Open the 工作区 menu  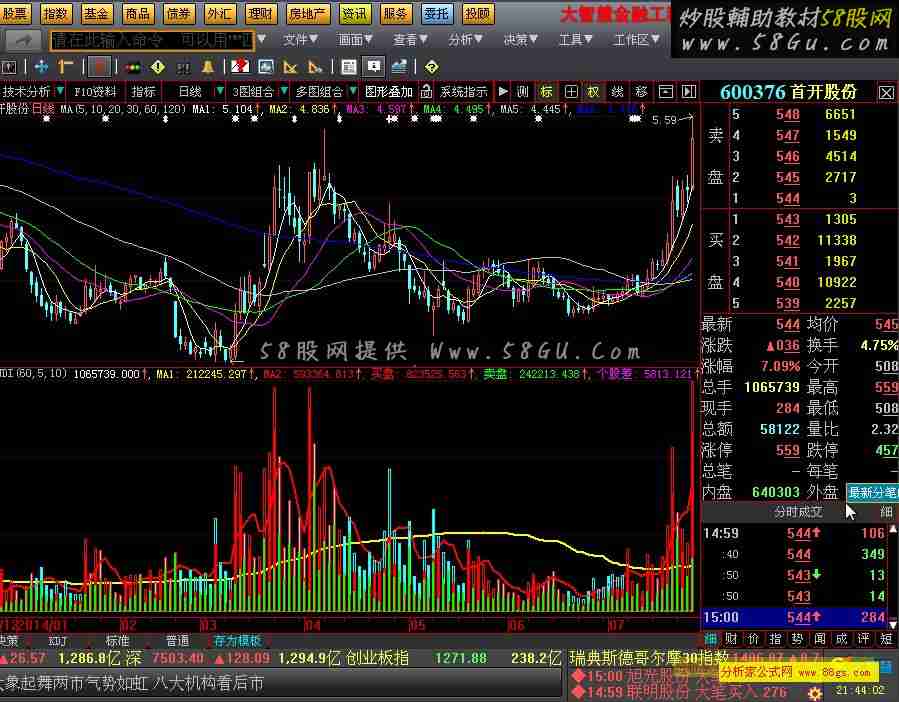(636, 40)
